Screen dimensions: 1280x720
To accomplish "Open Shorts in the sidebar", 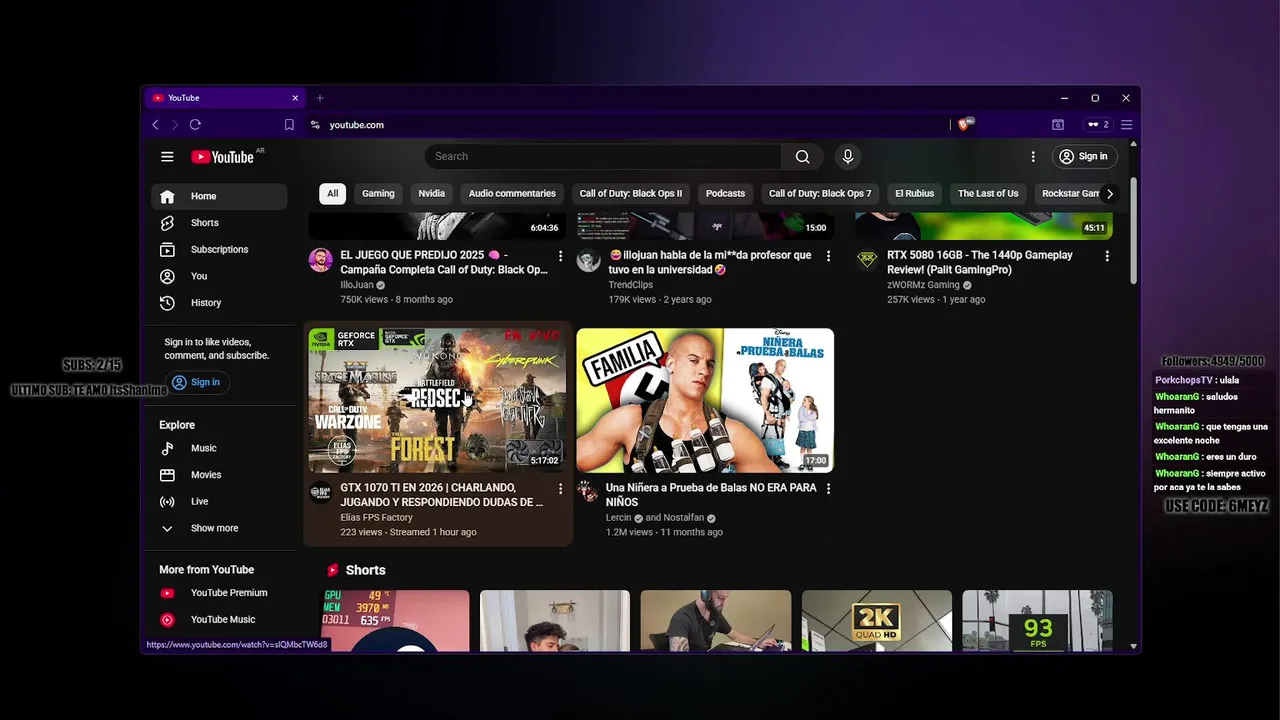I will coord(219,223).
